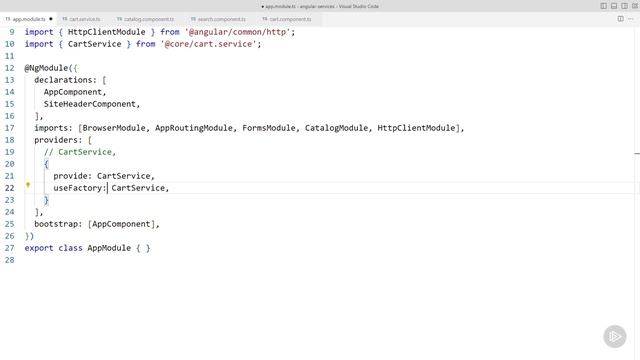Toggle the bottom panel layout icon
640x360 pixels.
tap(614, 6)
